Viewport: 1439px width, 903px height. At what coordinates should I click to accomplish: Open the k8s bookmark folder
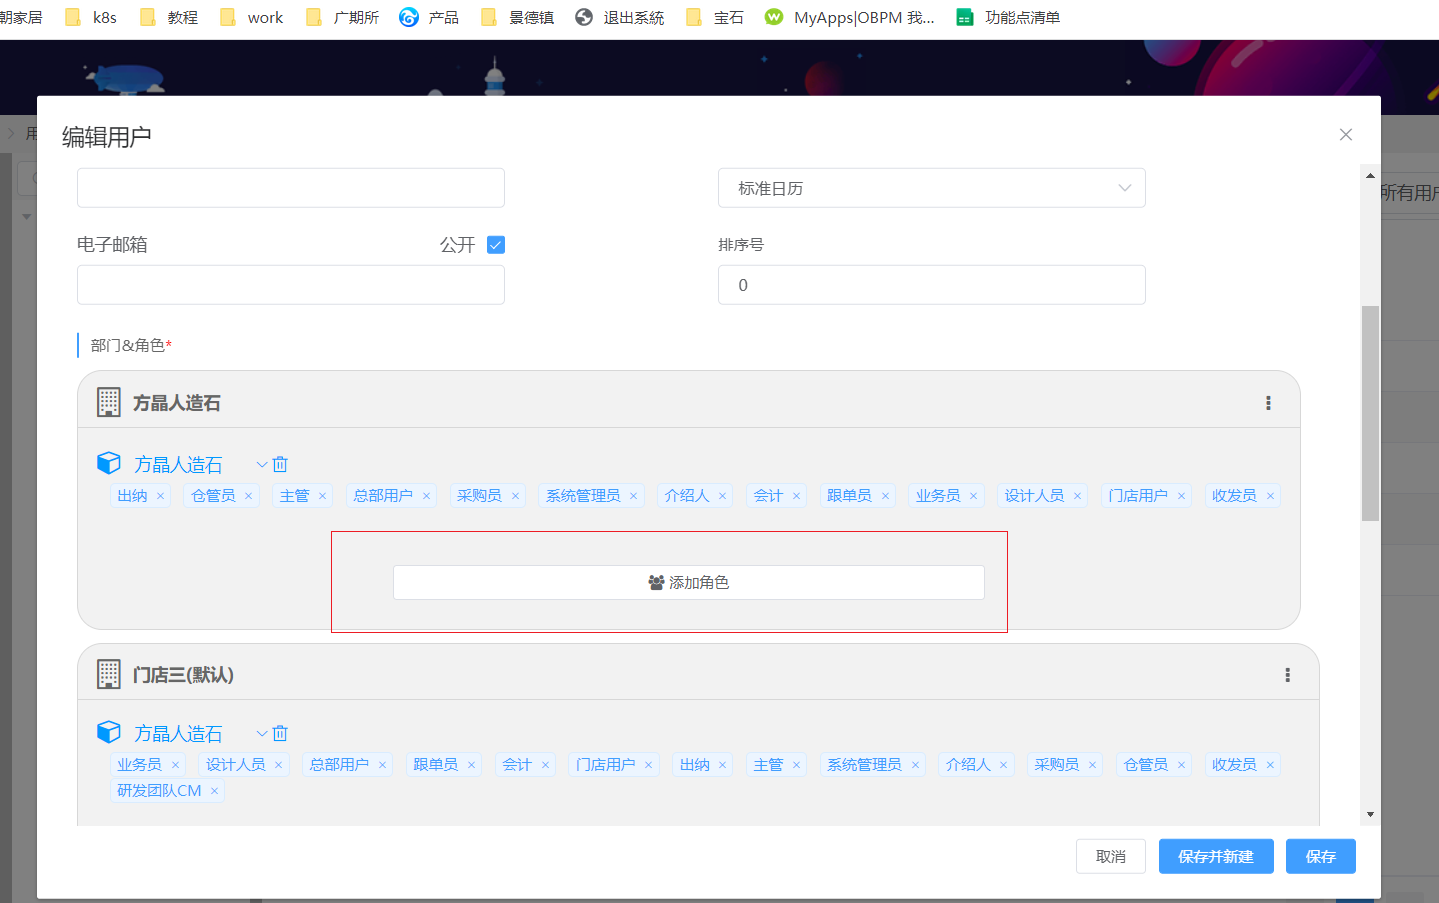(x=91, y=17)
